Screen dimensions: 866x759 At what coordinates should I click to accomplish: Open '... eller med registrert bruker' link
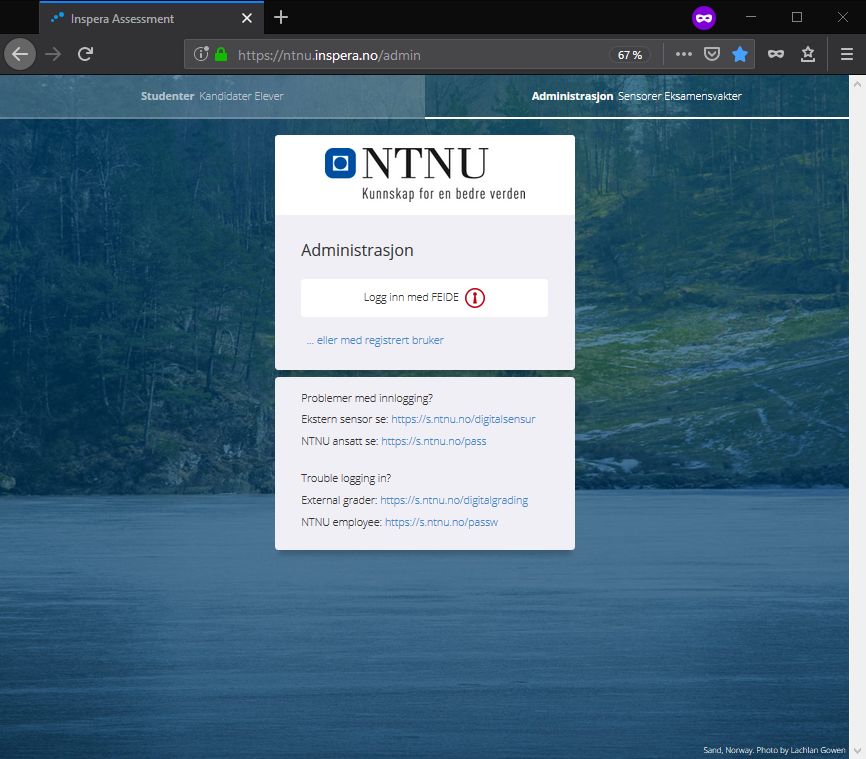tap(375, 340)
